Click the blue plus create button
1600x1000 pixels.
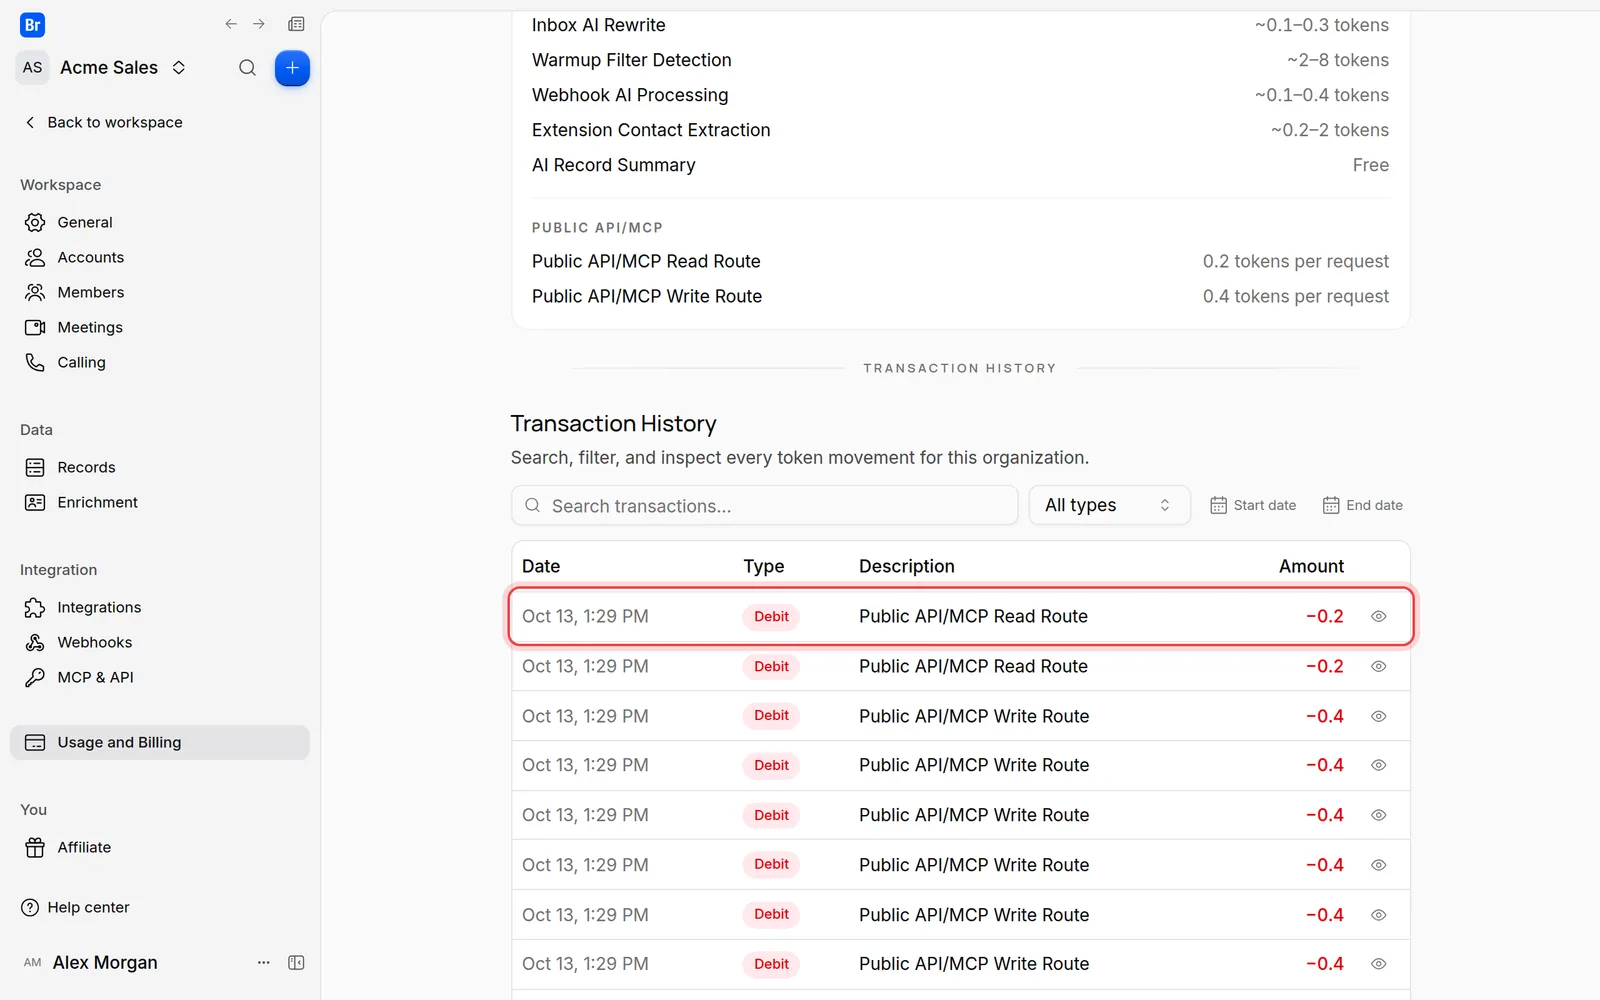(x=292, y=68)
